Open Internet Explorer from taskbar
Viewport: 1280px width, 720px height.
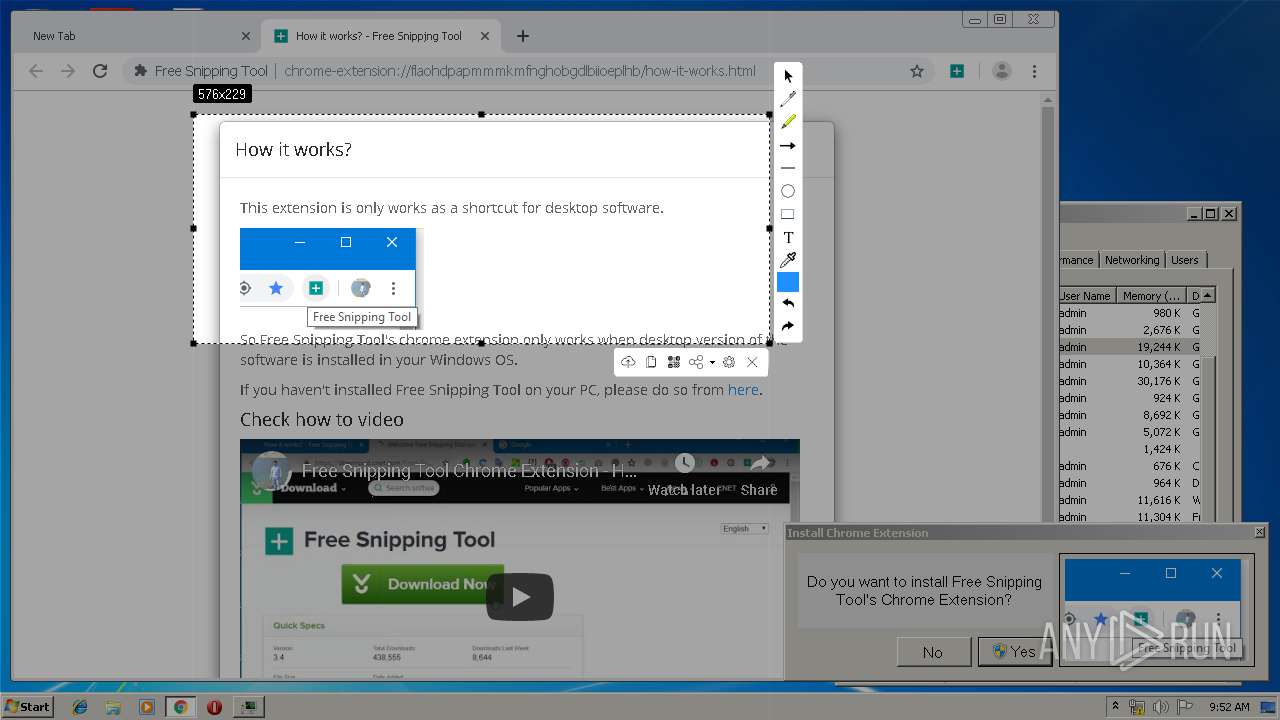point(80,707)
